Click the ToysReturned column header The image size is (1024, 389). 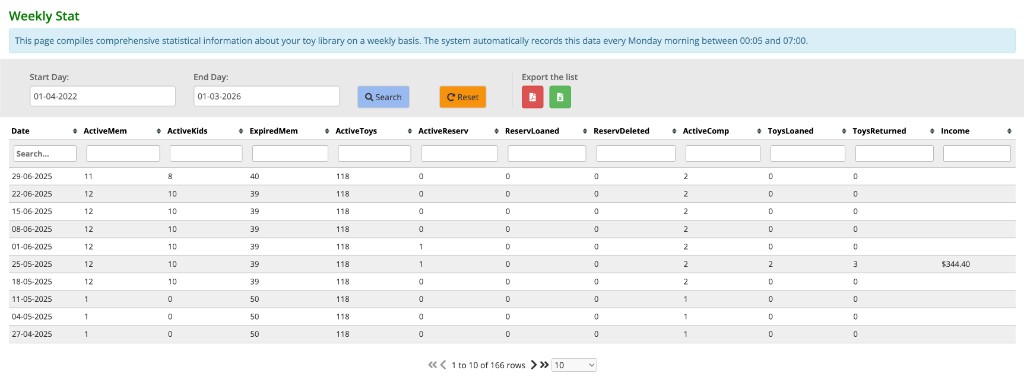point(879,131)
